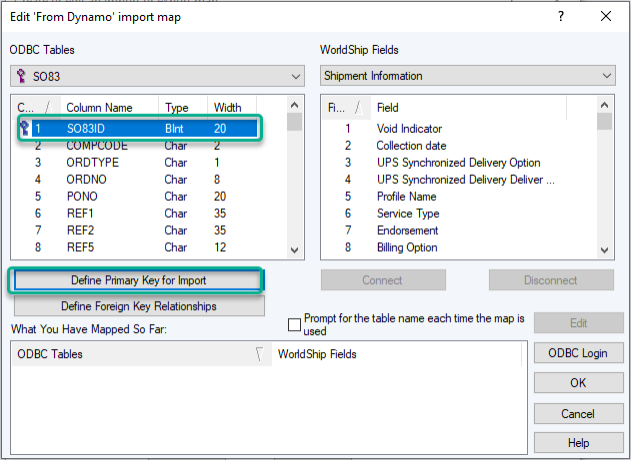Sort by the Column Name header
This screenshot has height=460, width=631.
(110, 108)
